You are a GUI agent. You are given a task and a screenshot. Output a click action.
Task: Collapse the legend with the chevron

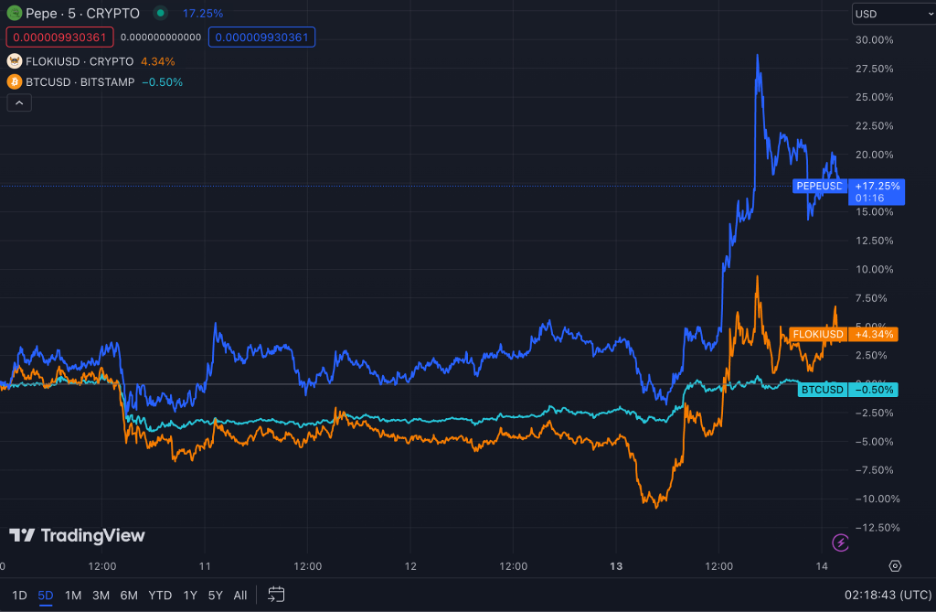coord(19,103)
